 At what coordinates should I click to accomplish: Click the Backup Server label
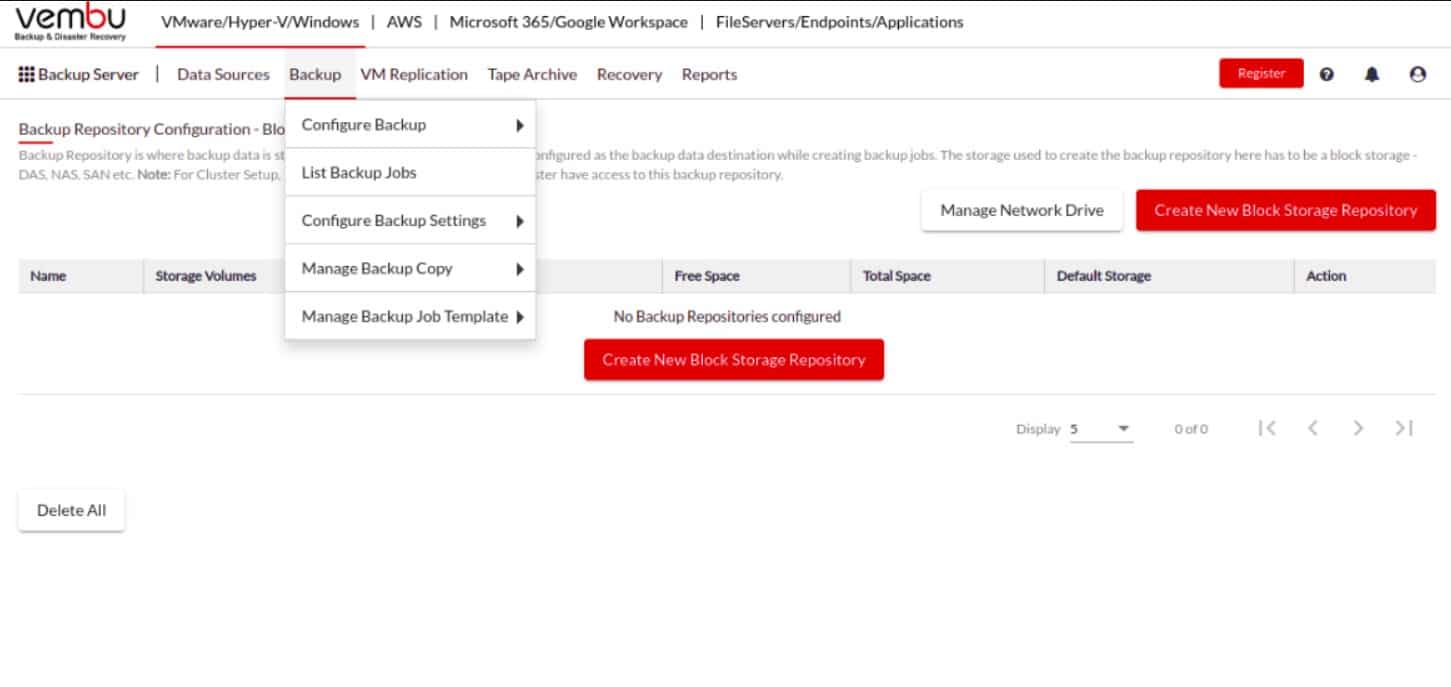(x=88, y=74)
